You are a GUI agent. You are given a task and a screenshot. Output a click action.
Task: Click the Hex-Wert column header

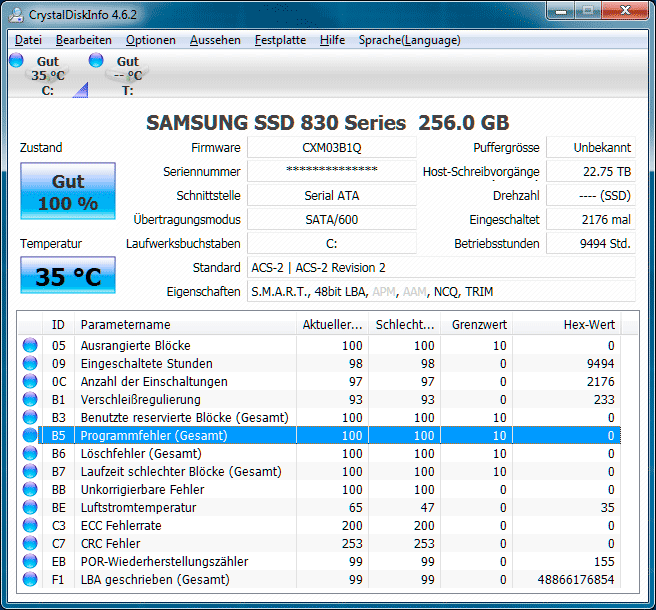pyautogui.click(x=567, y=325)
